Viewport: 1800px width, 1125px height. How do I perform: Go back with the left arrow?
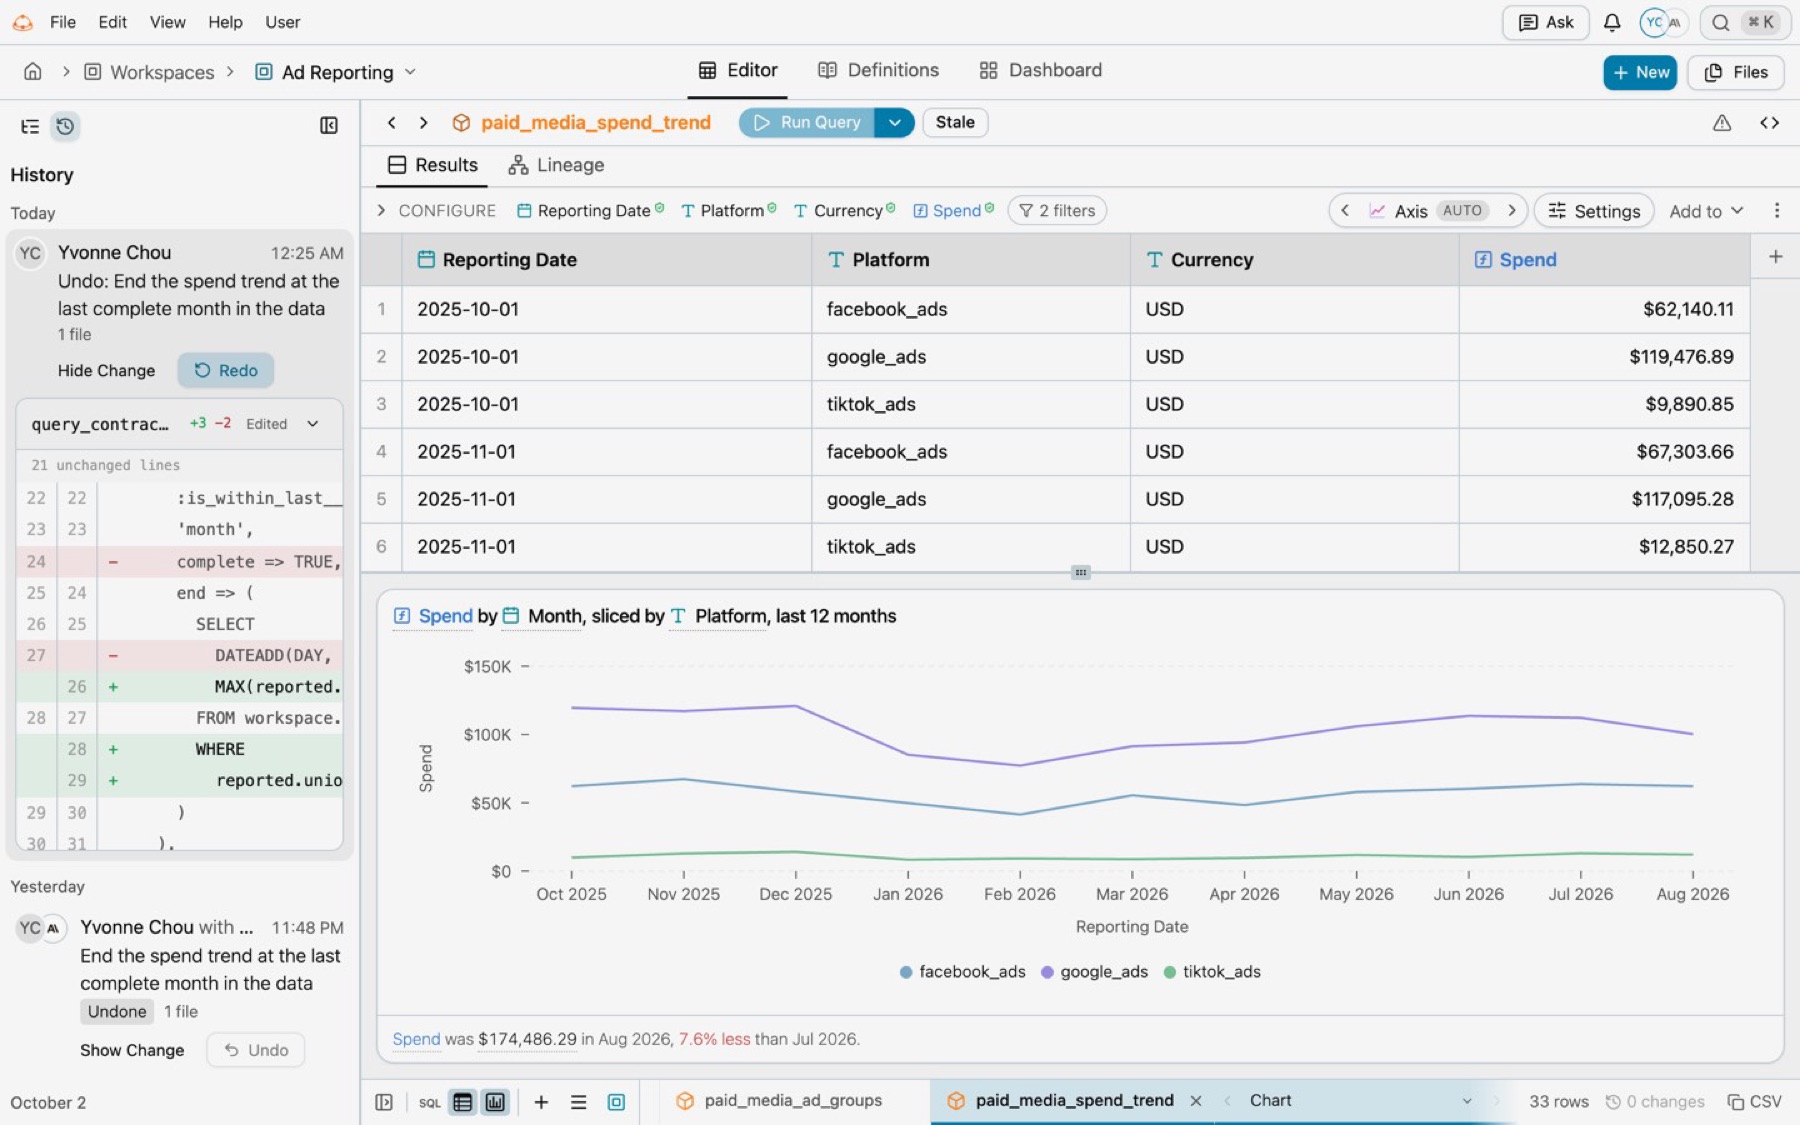point(392,122)
